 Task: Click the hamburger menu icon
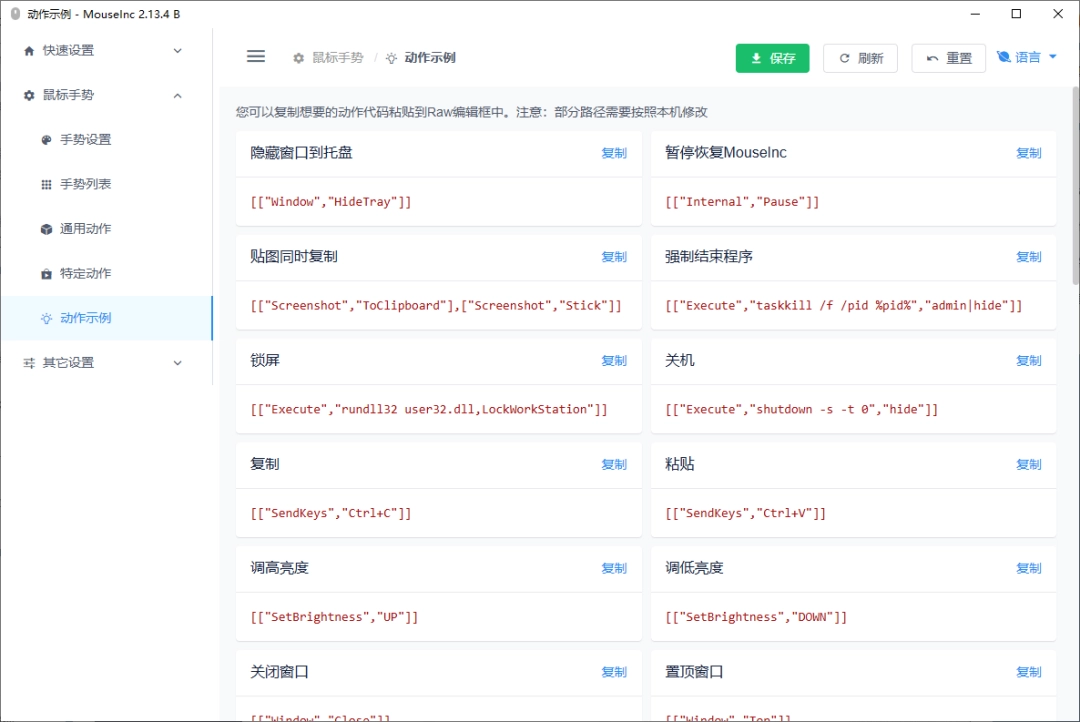pyautogui.click(x=256, y=57)
